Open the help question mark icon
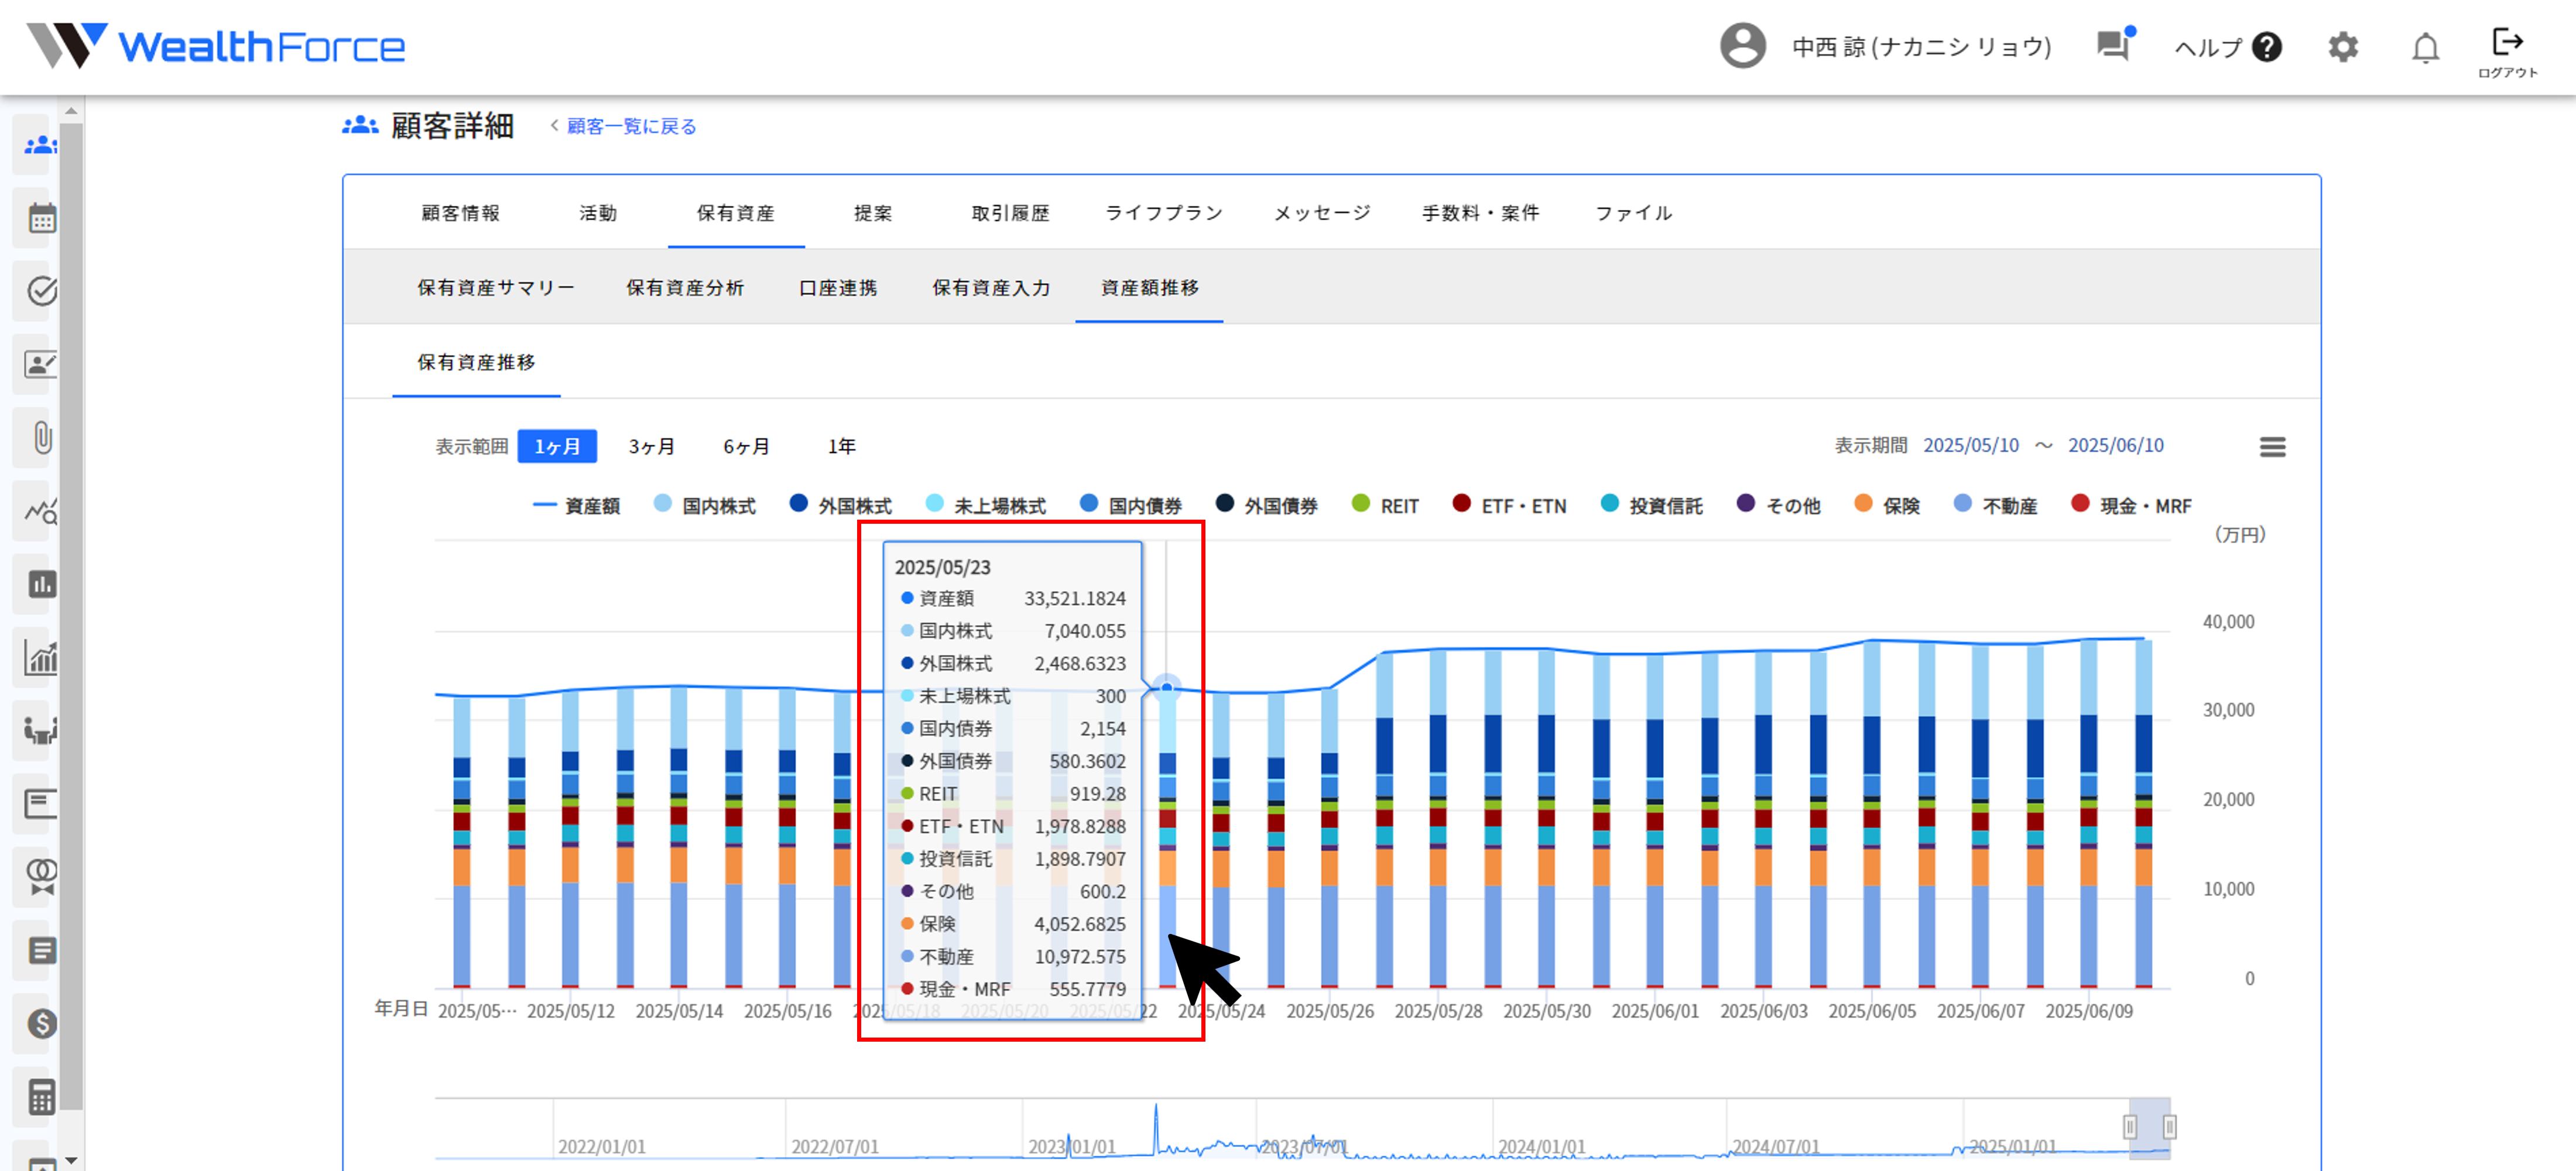Image resolution: width=2576 pixels, height=1171 pixels. pyautogui.click(x=2267, y=47)
